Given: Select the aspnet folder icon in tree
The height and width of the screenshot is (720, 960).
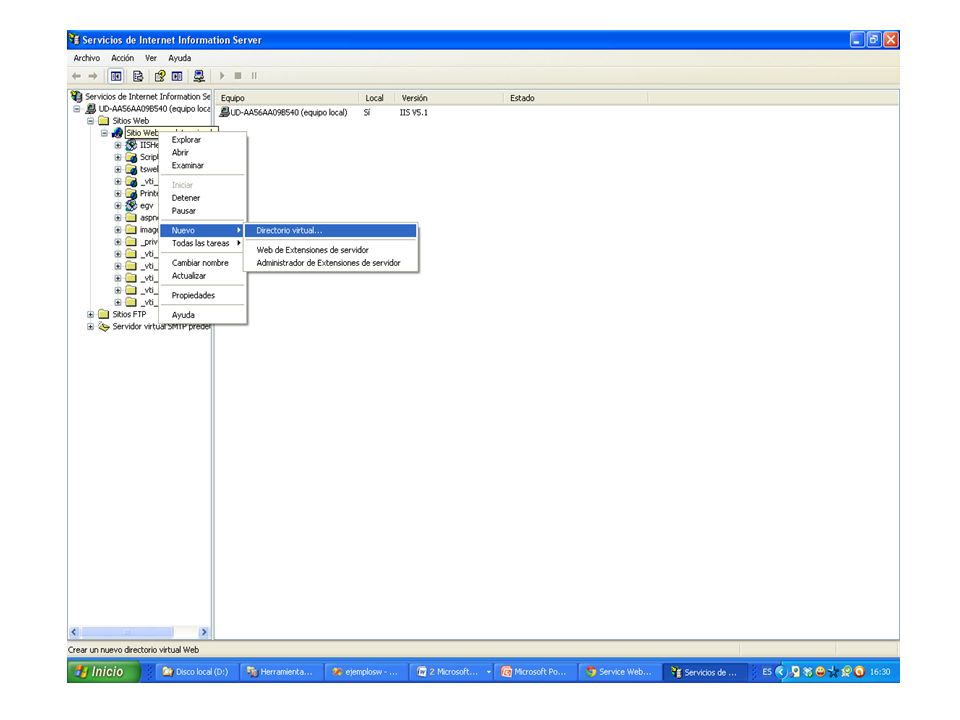Looking at the screenshot, I should (x=131, y=217).
